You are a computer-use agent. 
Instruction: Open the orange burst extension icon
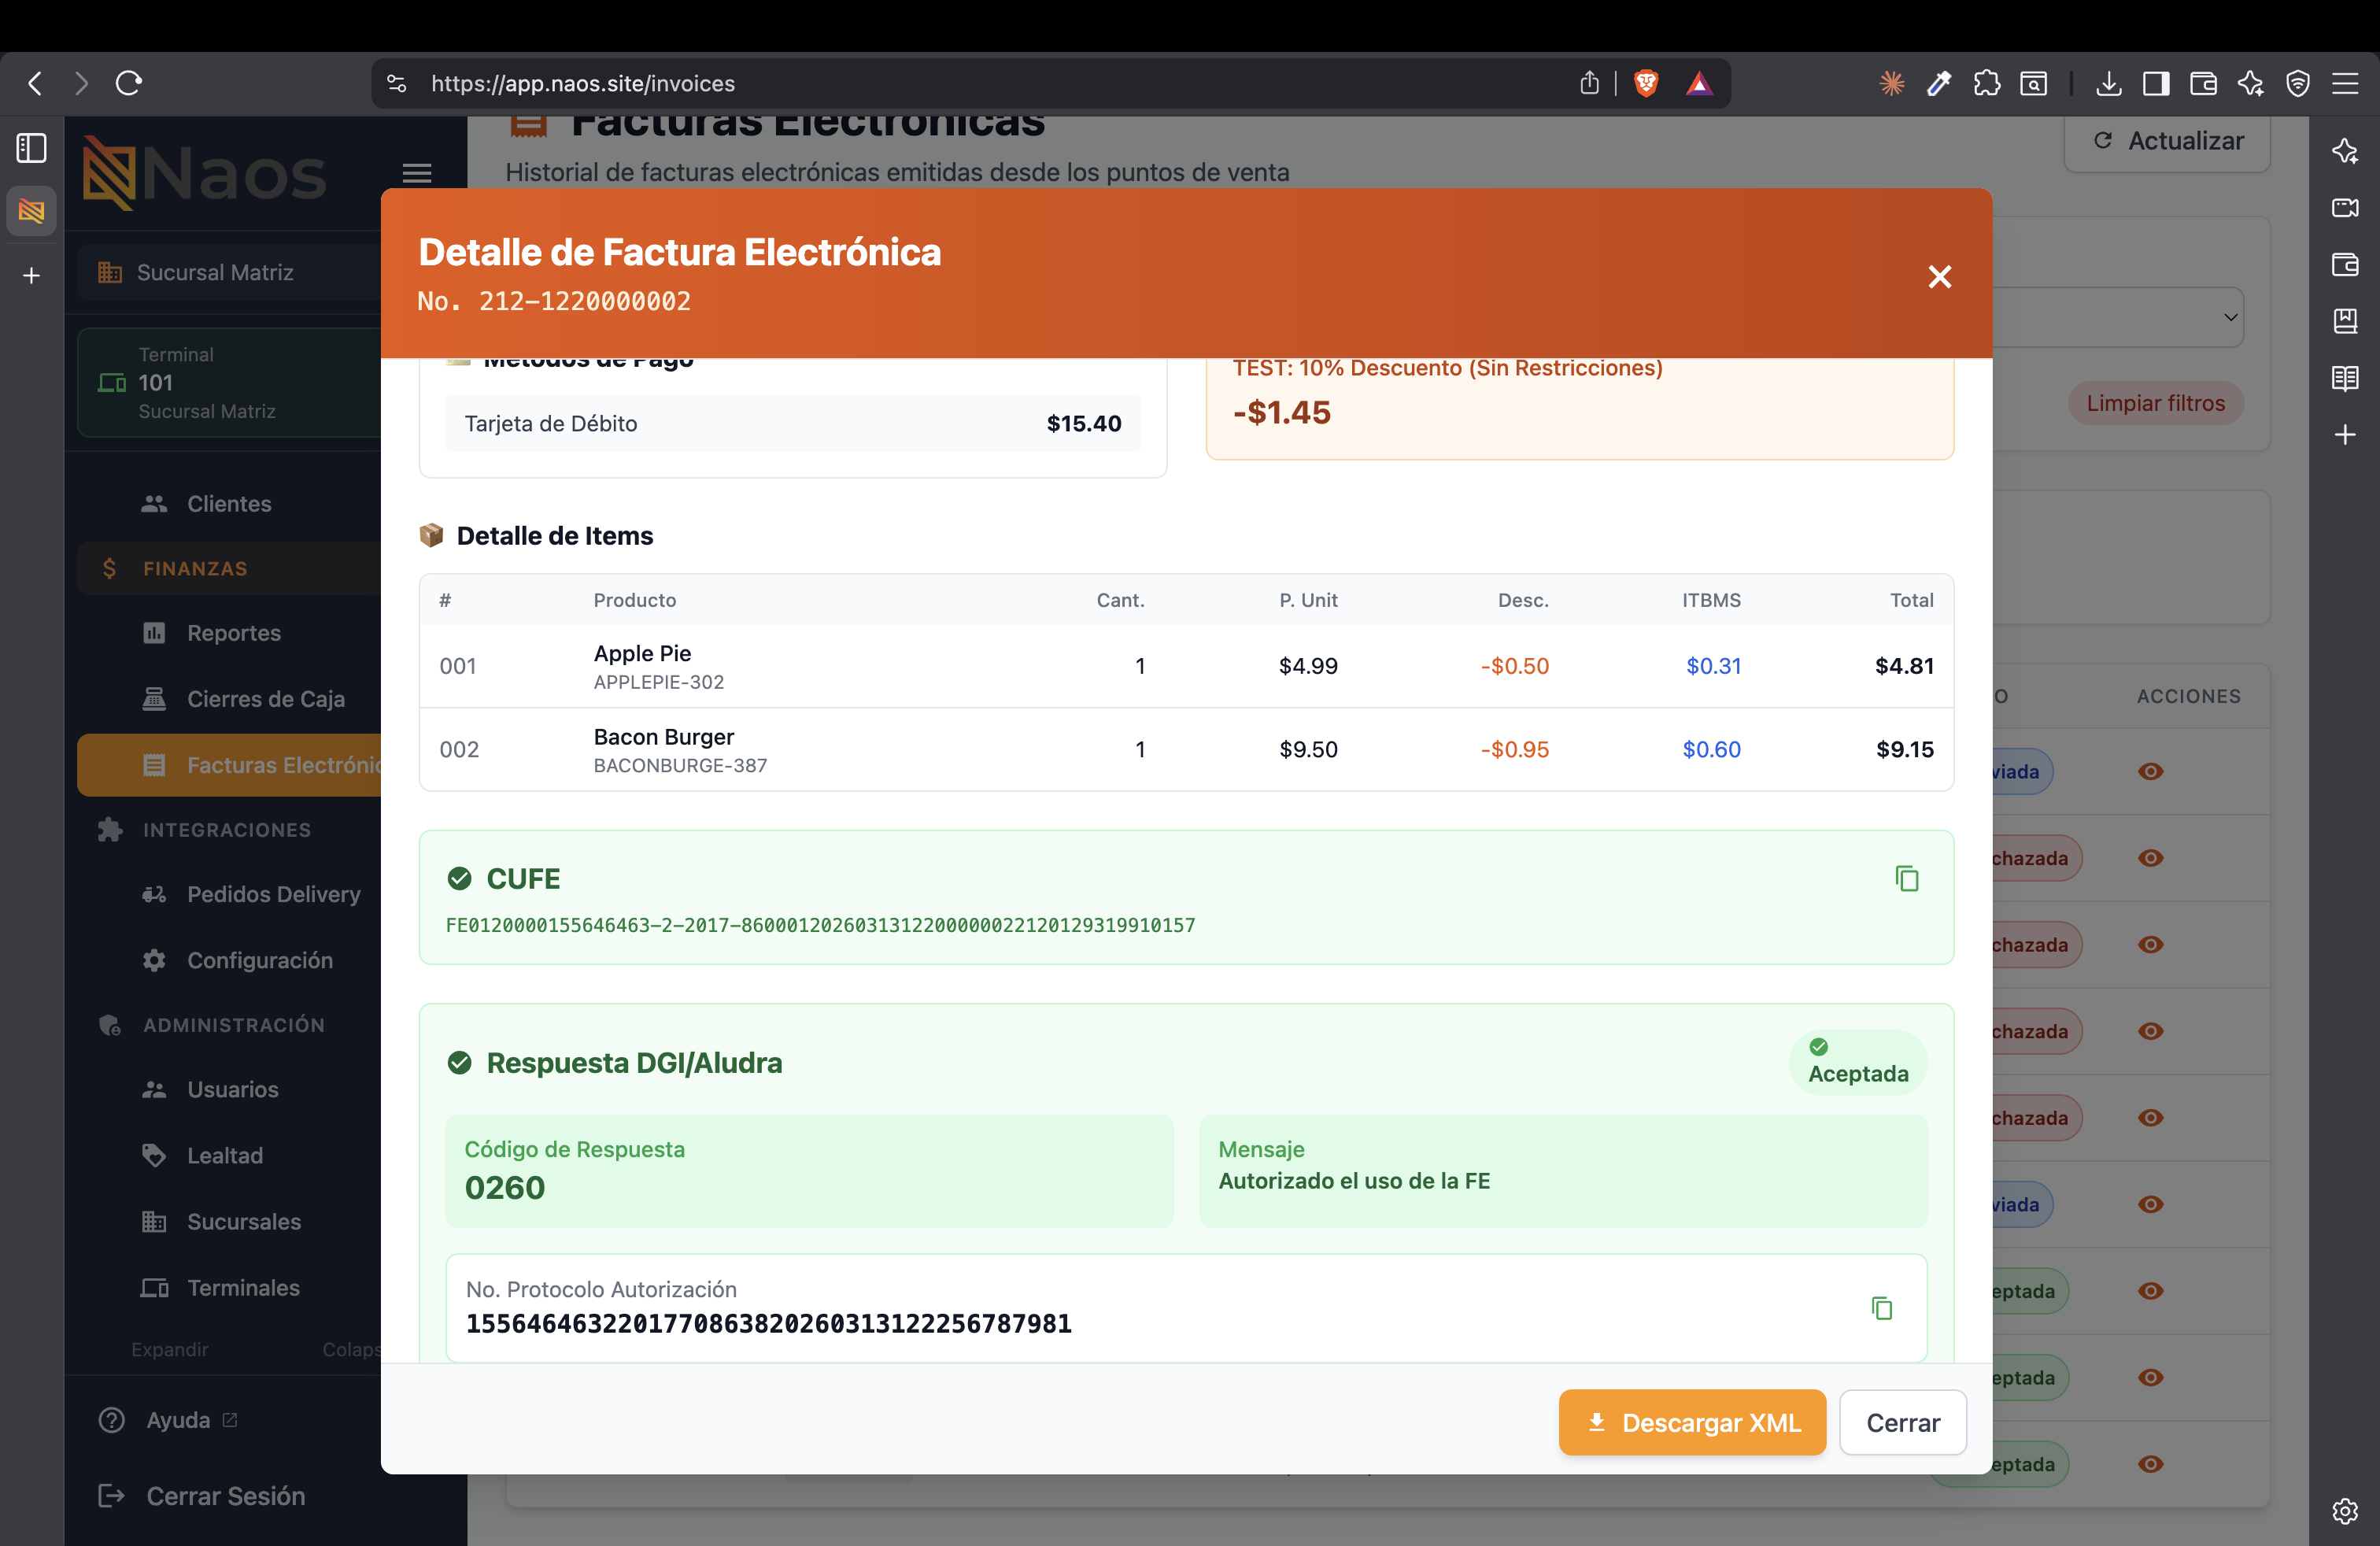[1892, 83]
